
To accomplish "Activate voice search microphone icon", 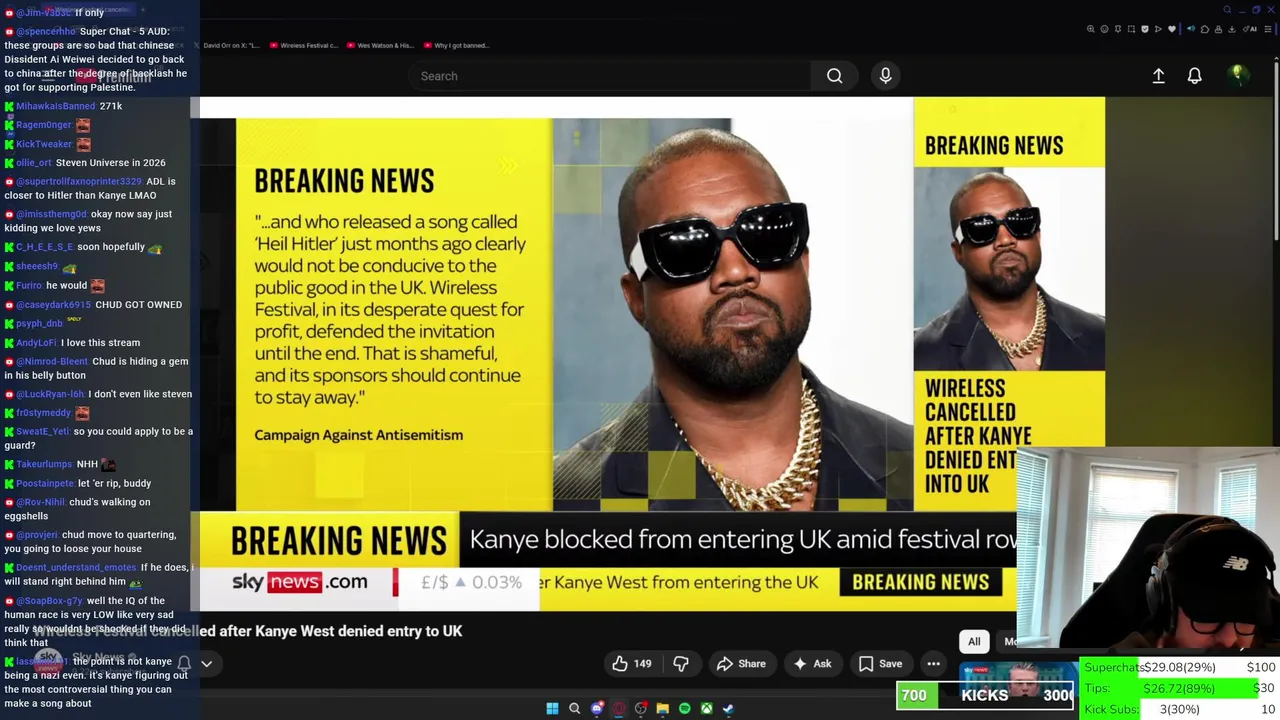I will pos(885,76).
